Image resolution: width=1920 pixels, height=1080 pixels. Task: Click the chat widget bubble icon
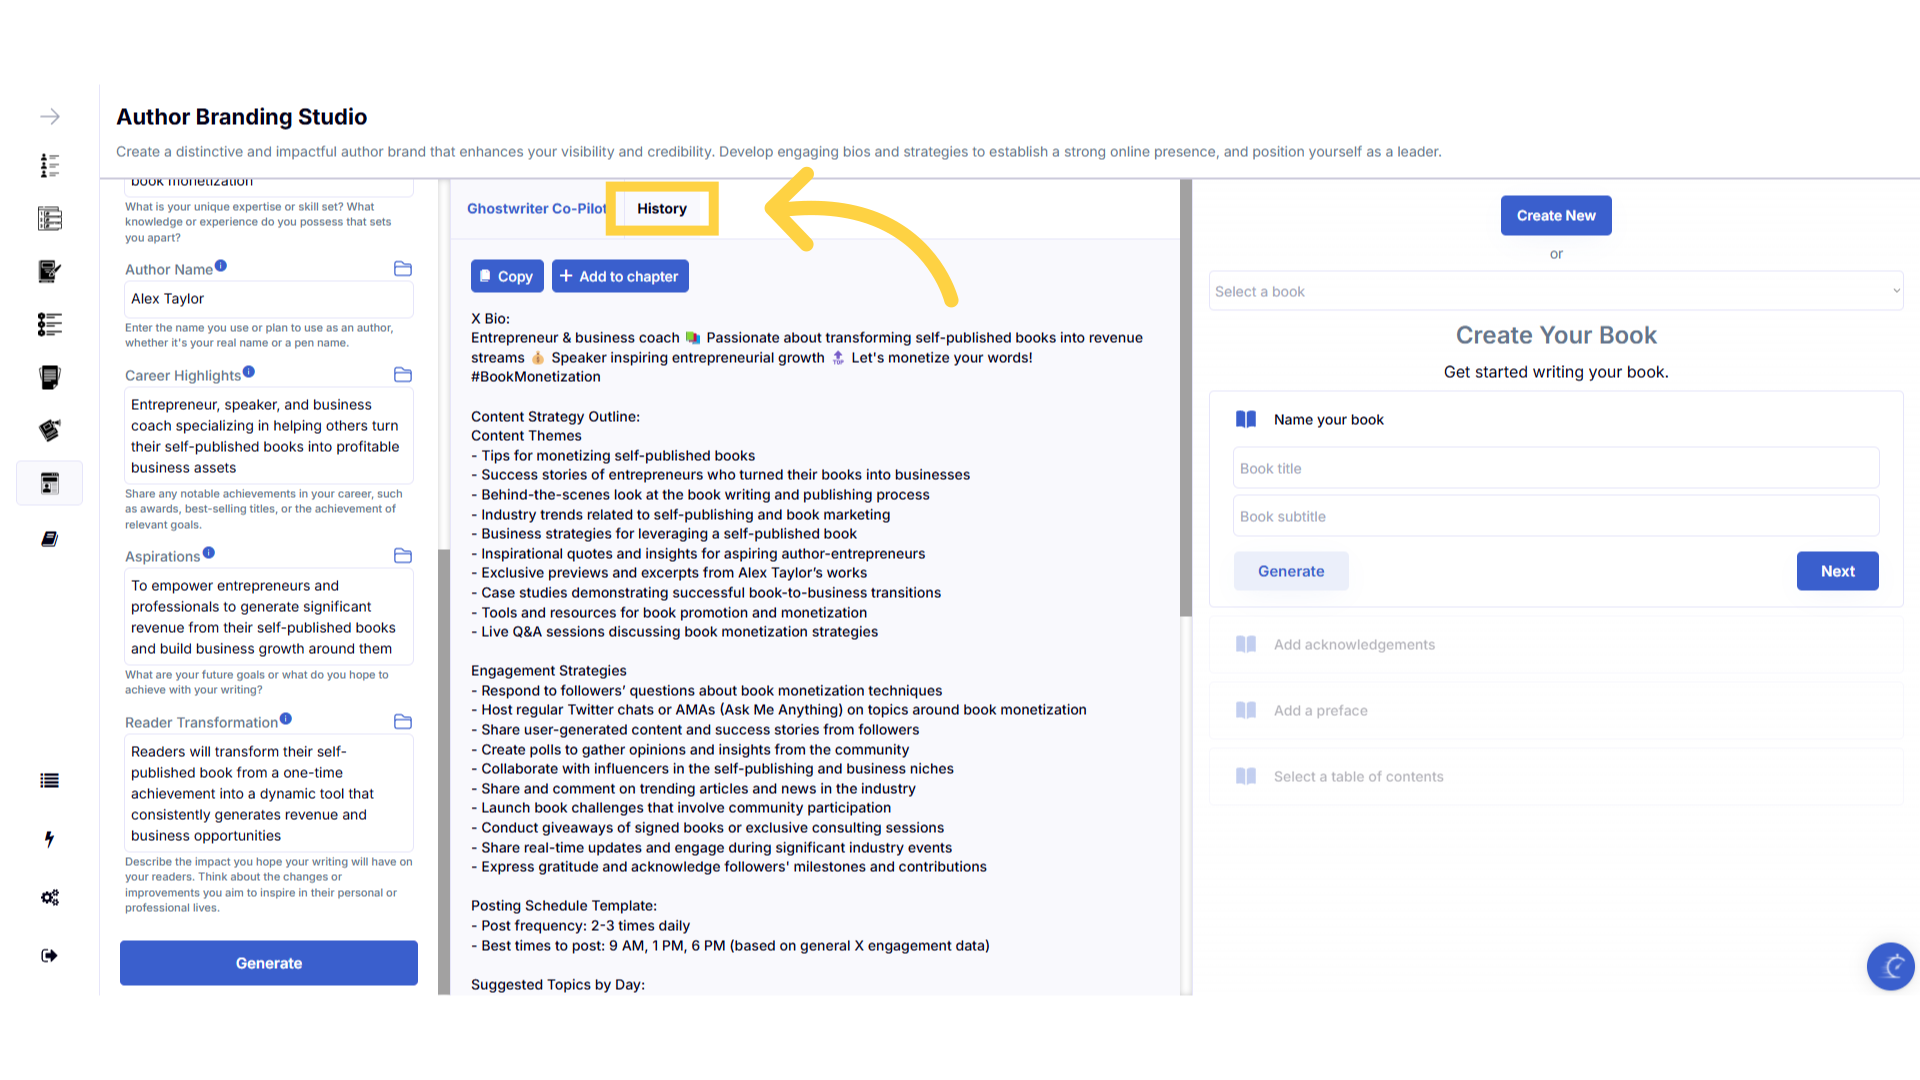point(1890,966)
